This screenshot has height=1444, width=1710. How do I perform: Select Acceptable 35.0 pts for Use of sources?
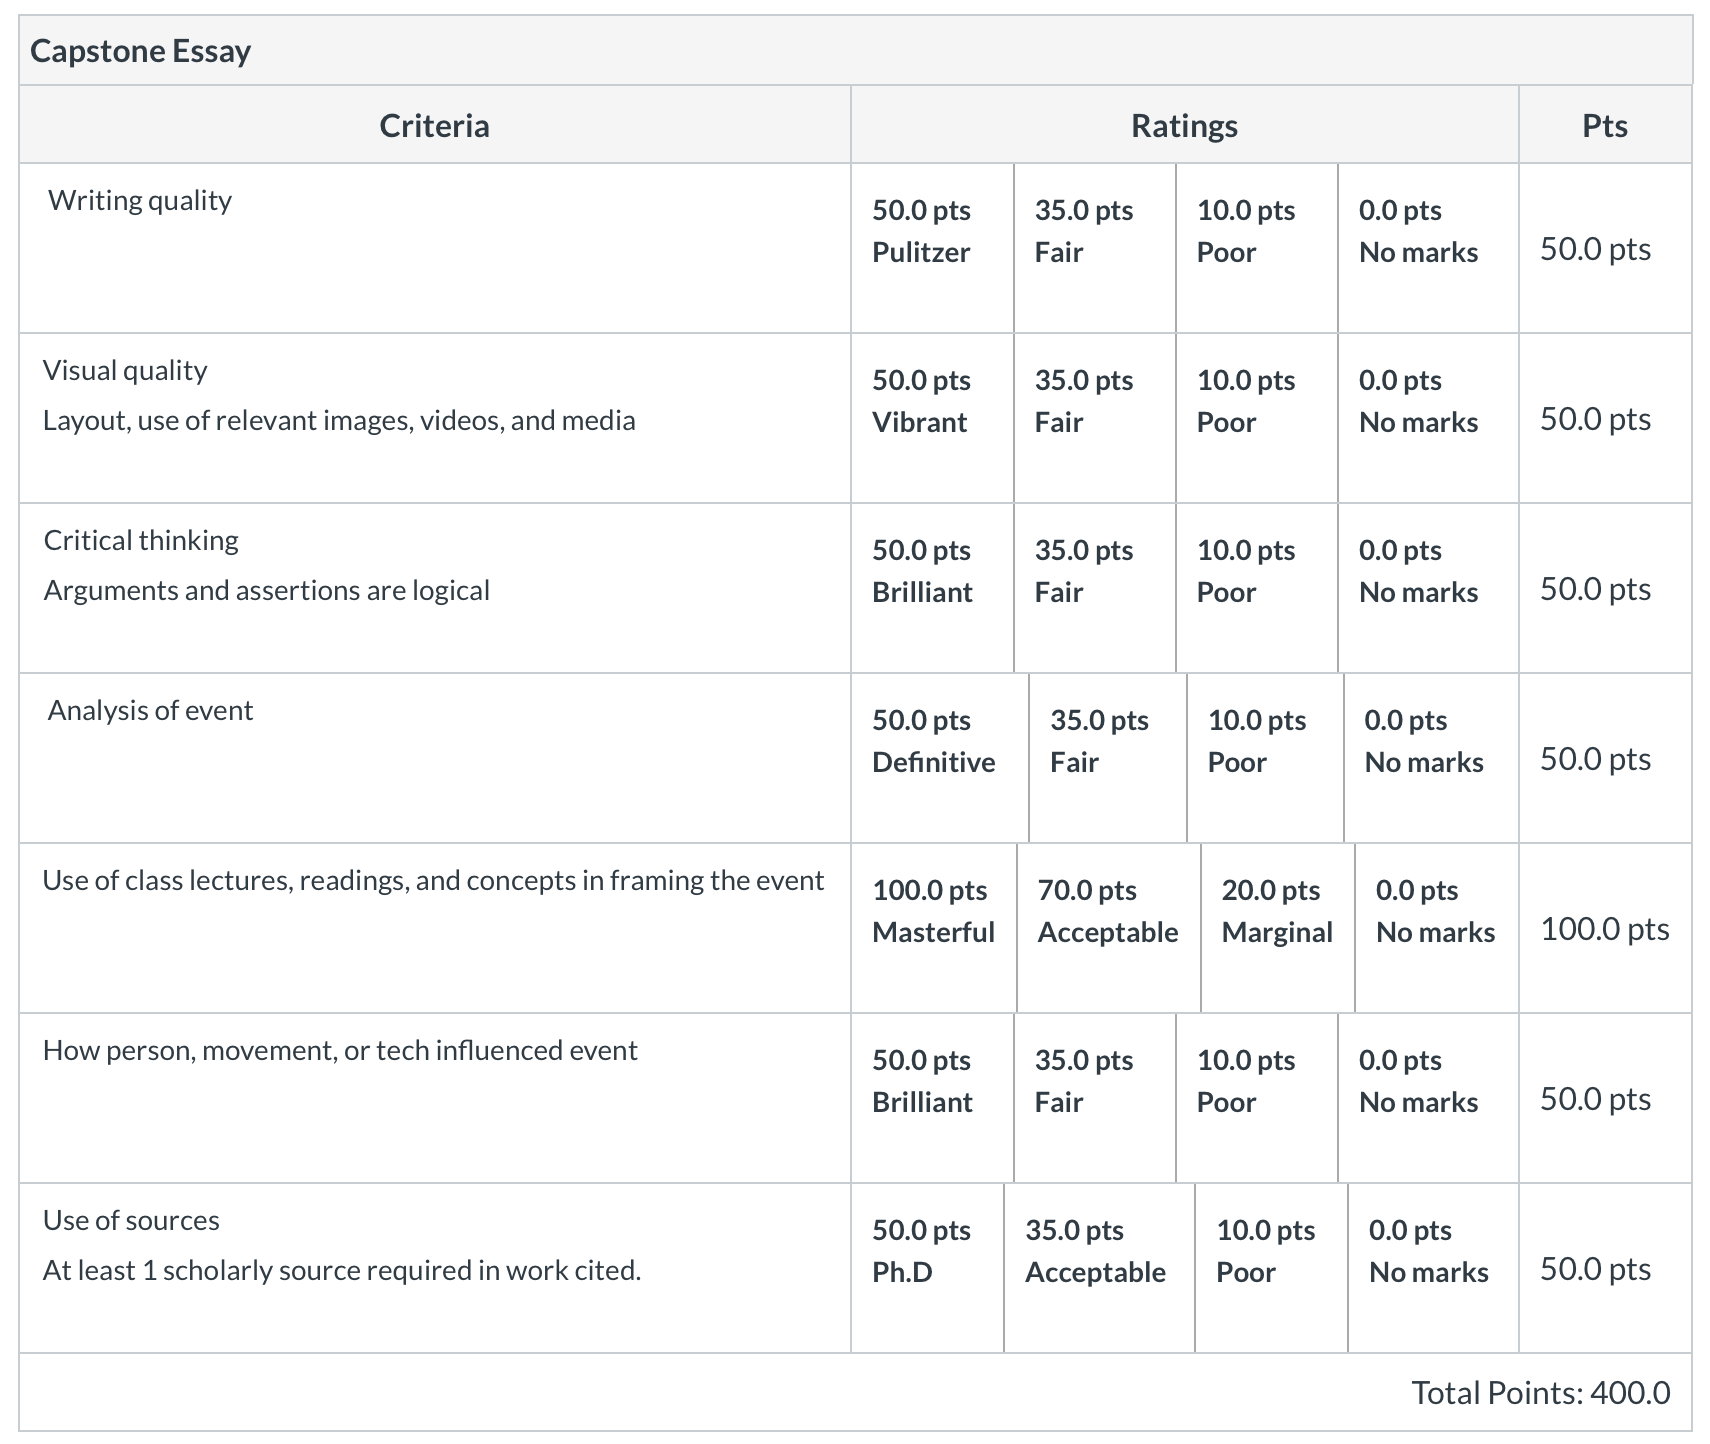(1100, 1268)
